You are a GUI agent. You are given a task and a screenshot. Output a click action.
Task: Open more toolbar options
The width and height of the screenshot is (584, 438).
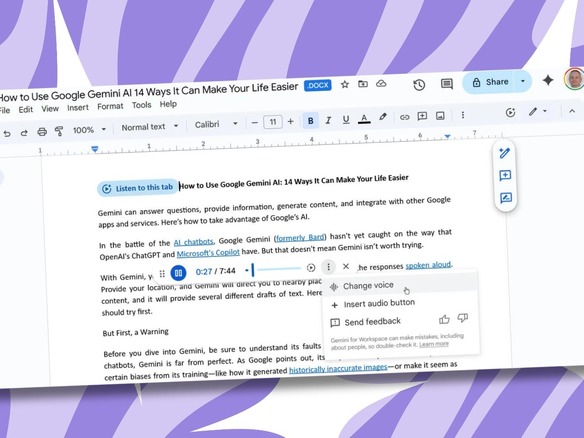[x=463, y=115]
